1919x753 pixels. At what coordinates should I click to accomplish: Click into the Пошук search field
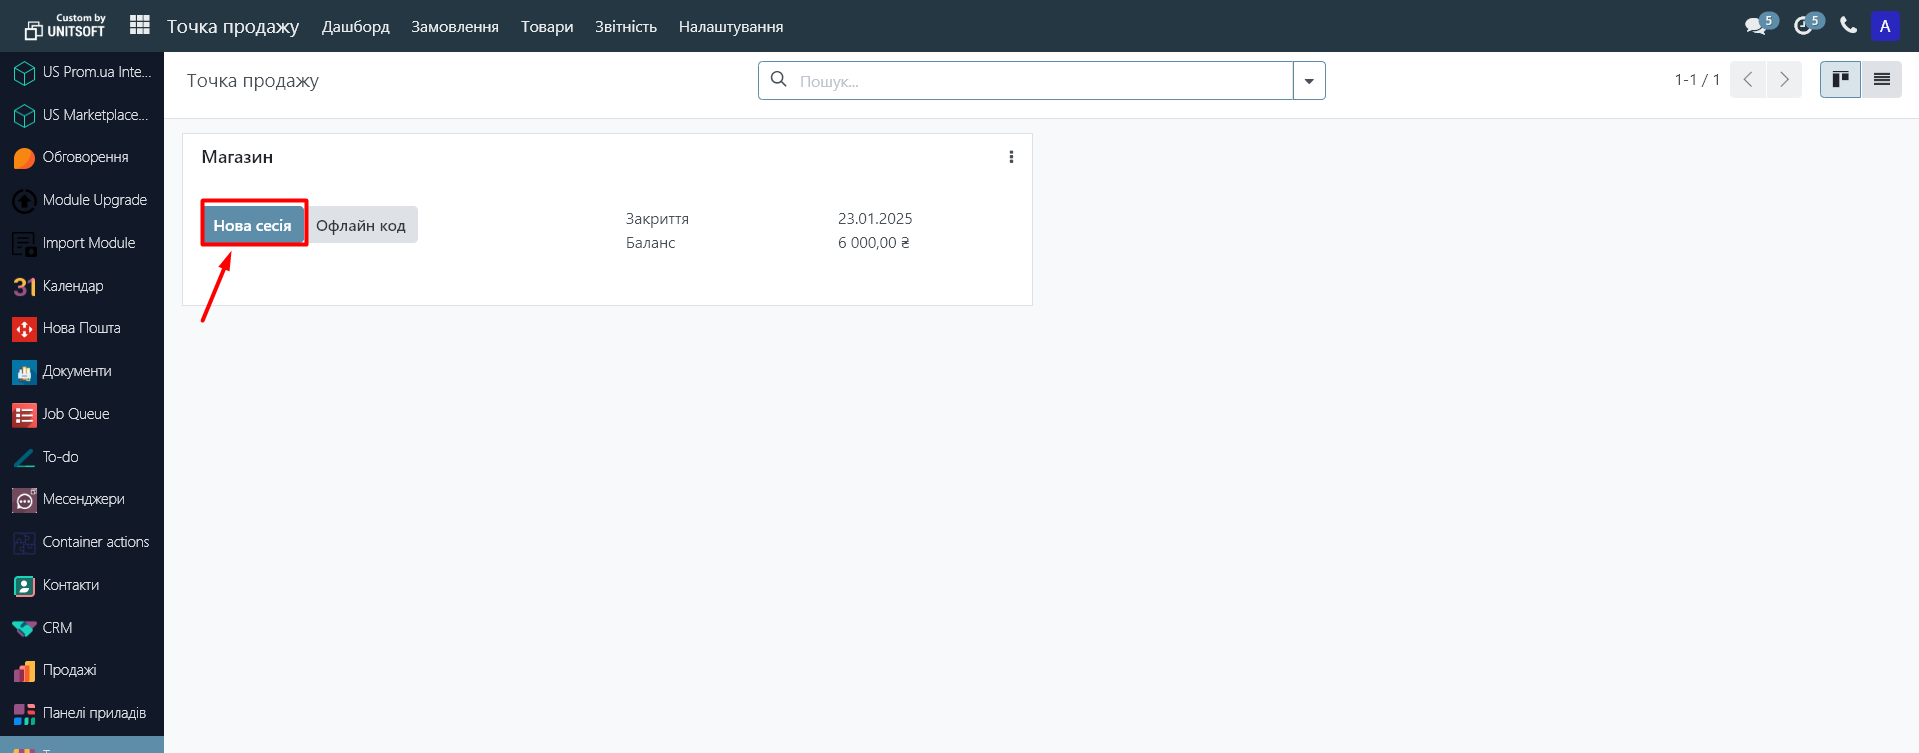[x=1040, y=81]
